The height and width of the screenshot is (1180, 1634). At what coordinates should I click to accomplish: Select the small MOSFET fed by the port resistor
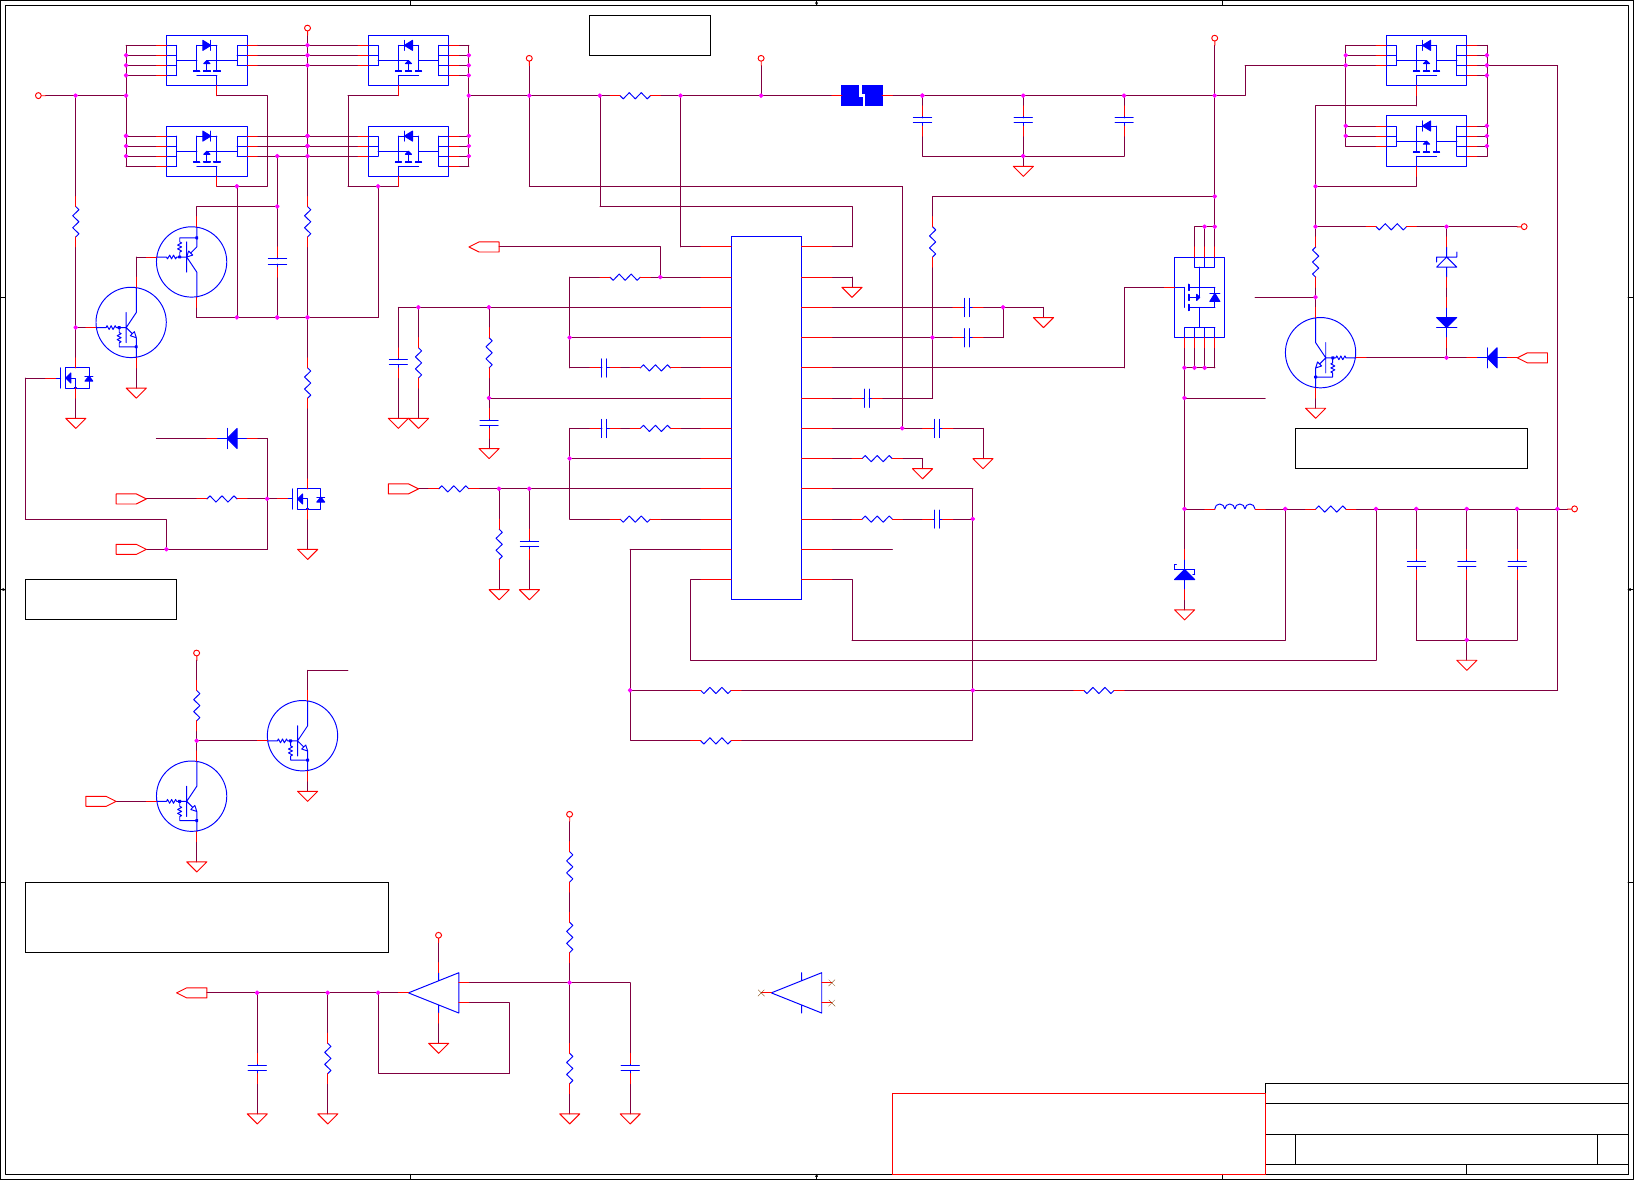[307, 498]
